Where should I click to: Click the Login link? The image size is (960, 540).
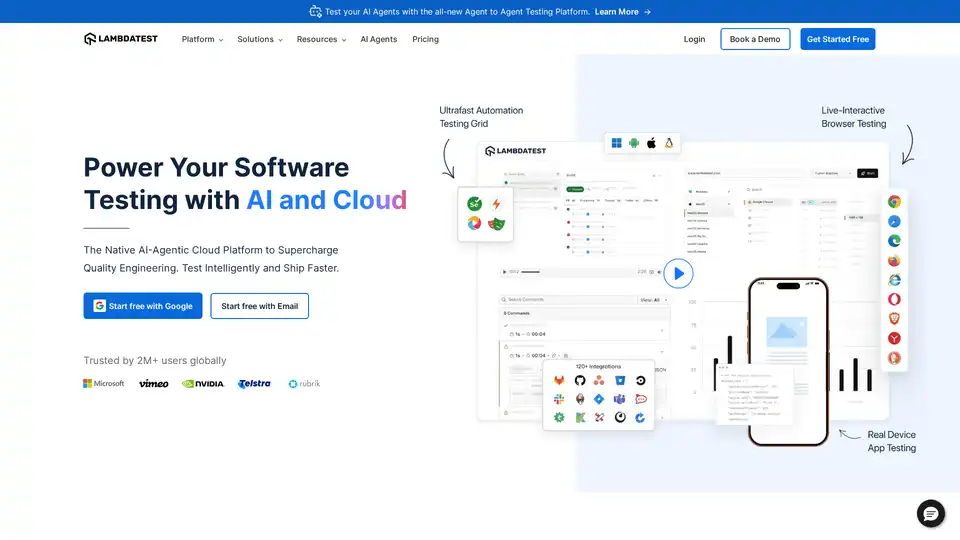[694, 39]
